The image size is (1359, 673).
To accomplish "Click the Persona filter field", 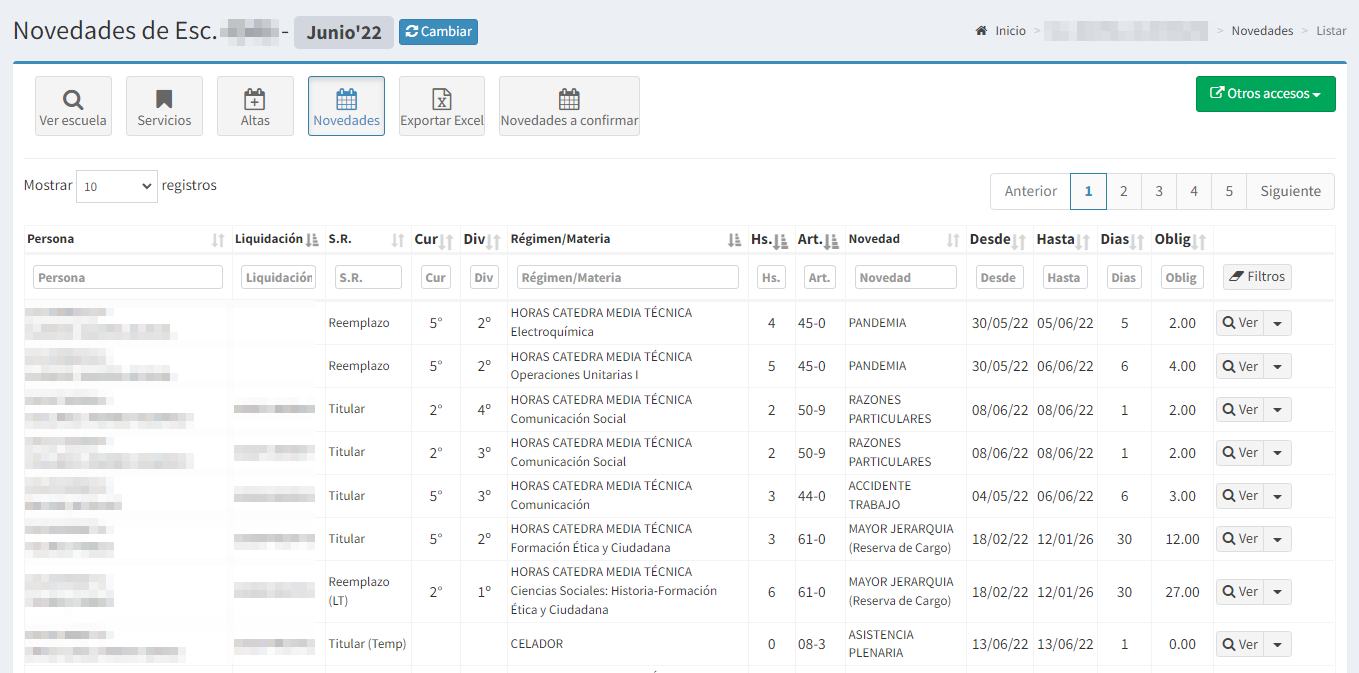I will (128, 277).
